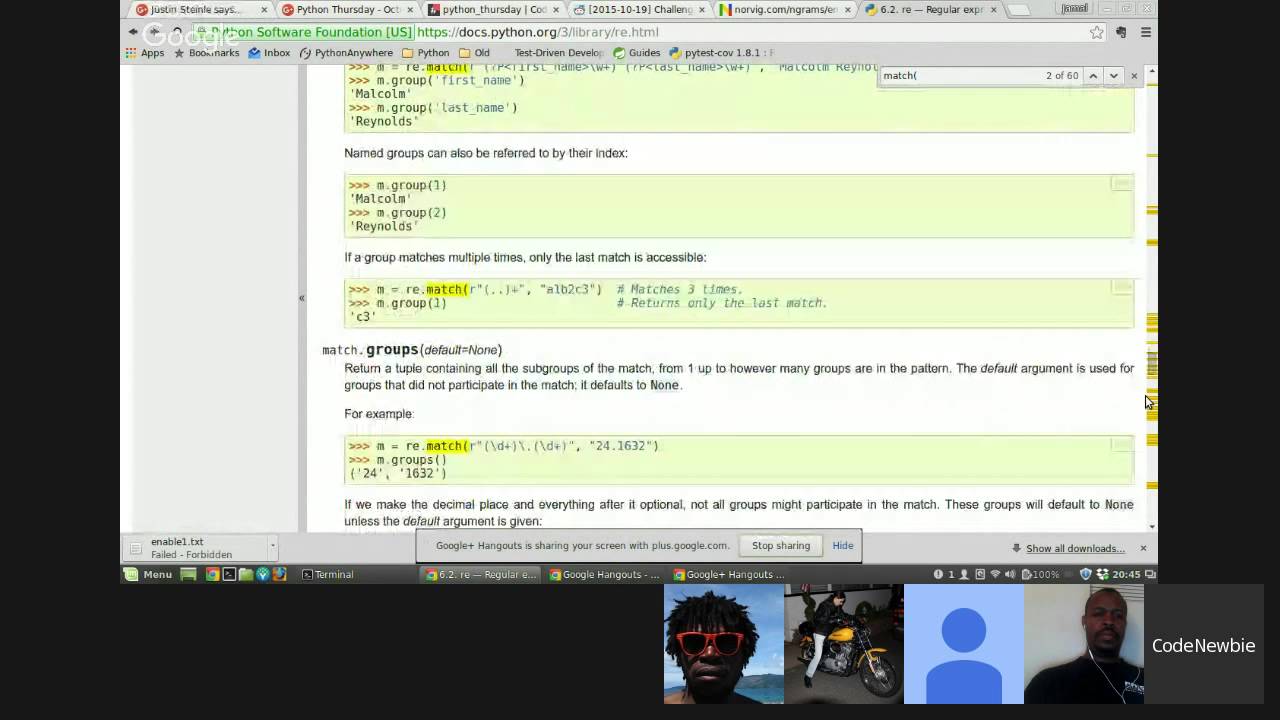Click Stop sharing button

click(x=781, y=546)
